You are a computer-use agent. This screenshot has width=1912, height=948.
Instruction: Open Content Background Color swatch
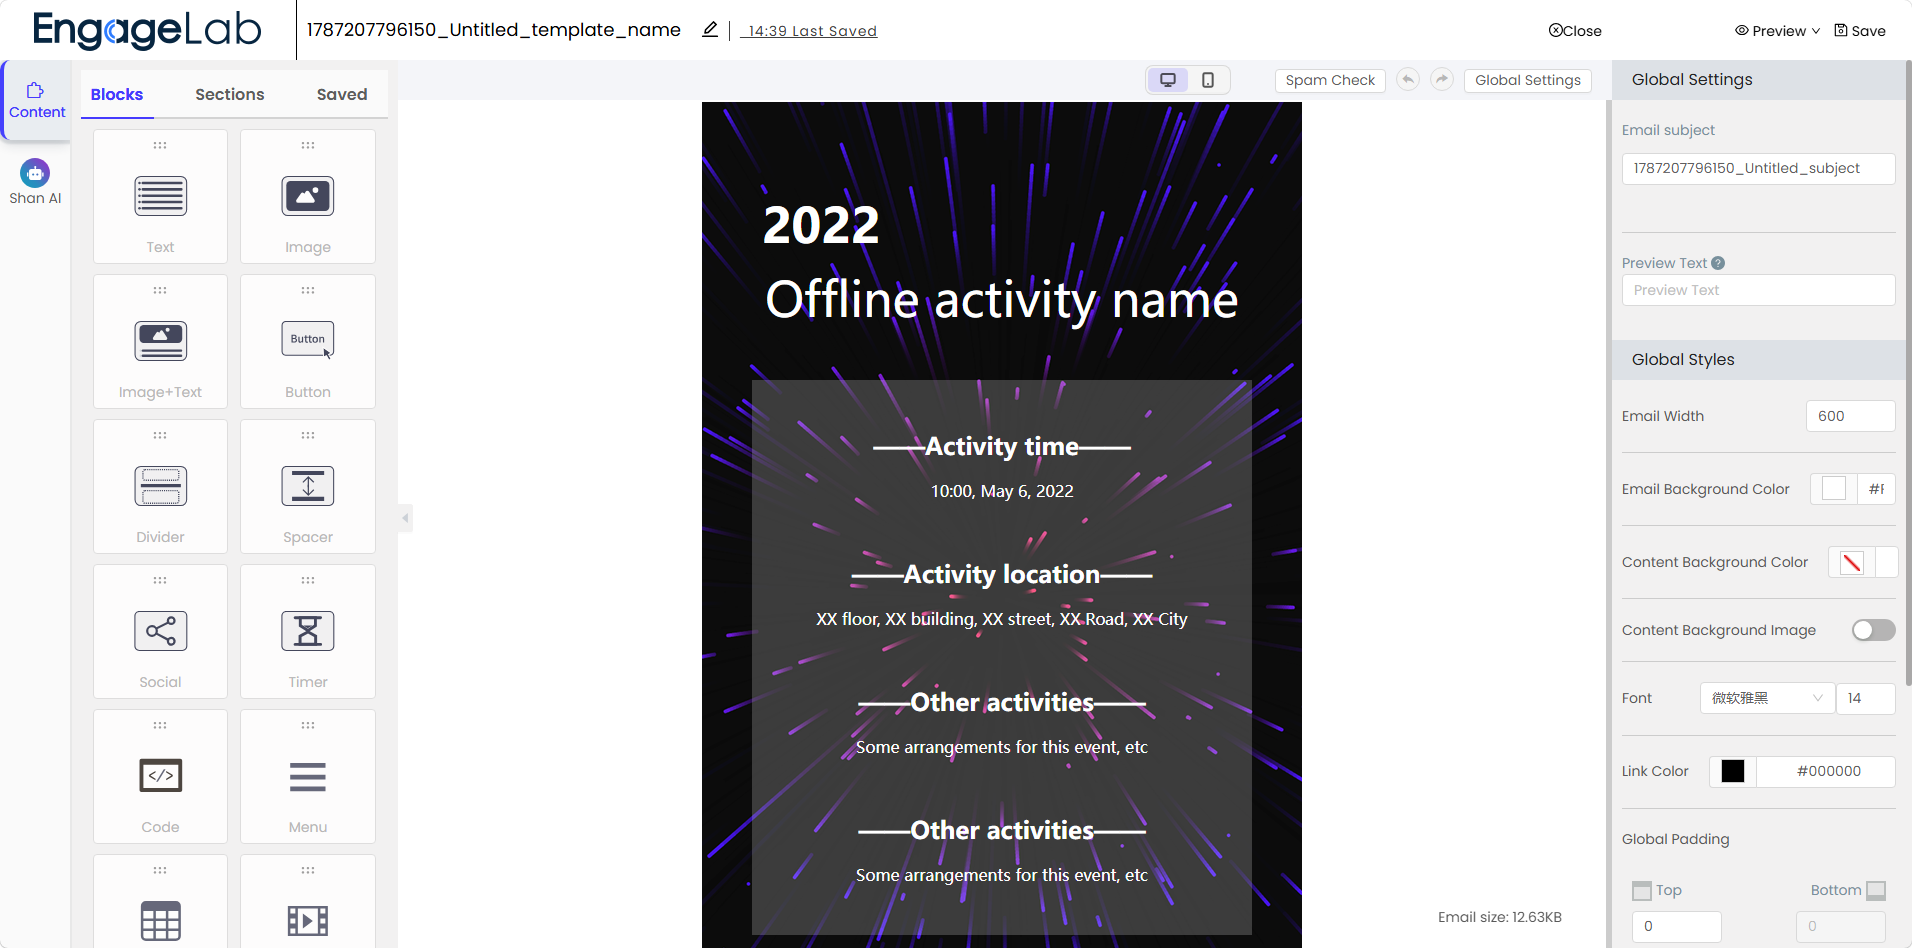[x=1851, y=562]
